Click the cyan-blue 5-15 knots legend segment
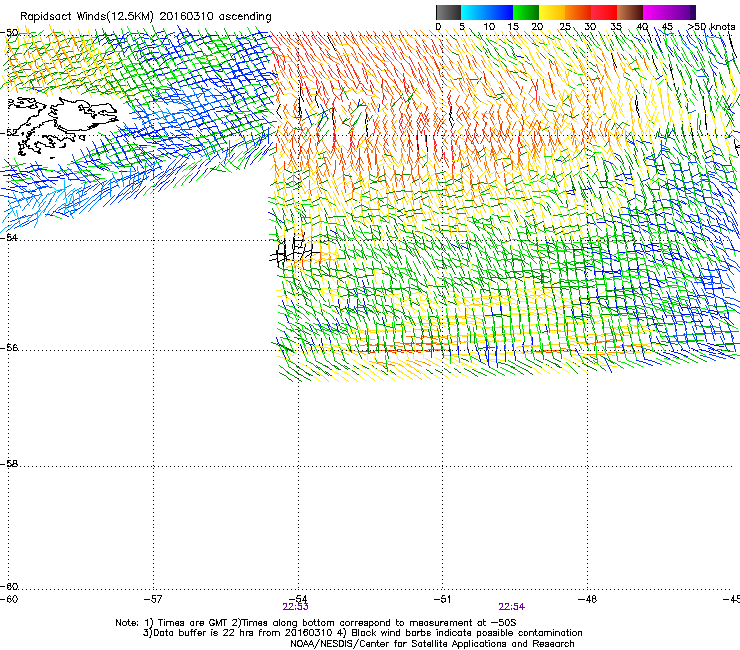The image size is (740, 650). [487, 12]
